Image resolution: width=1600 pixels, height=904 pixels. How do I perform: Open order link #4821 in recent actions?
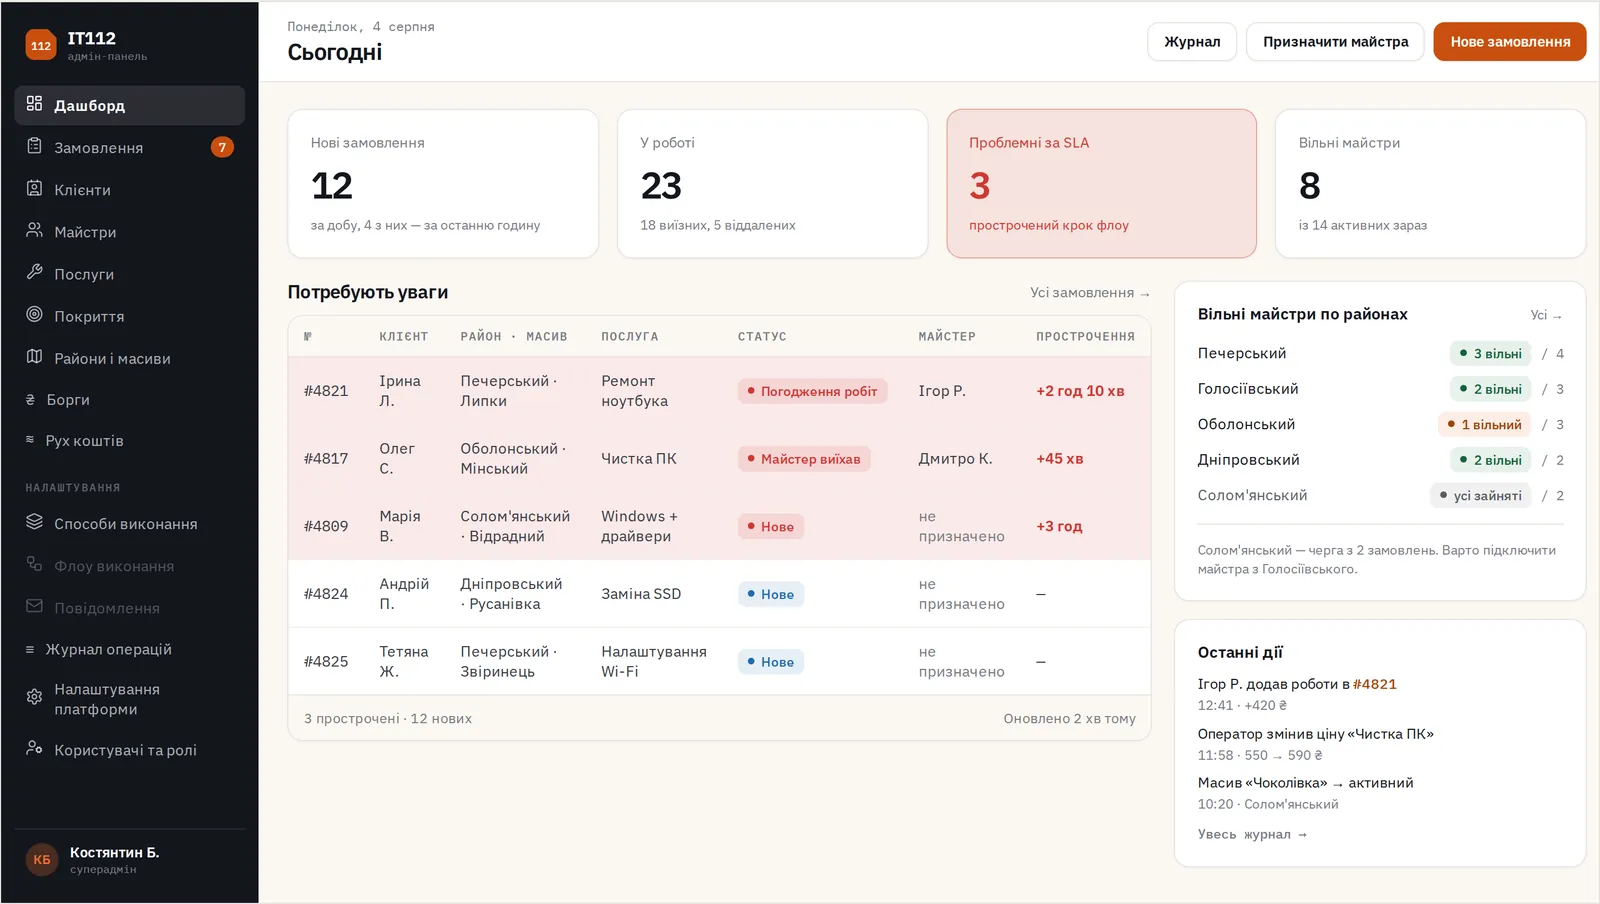click(1375, 684)
